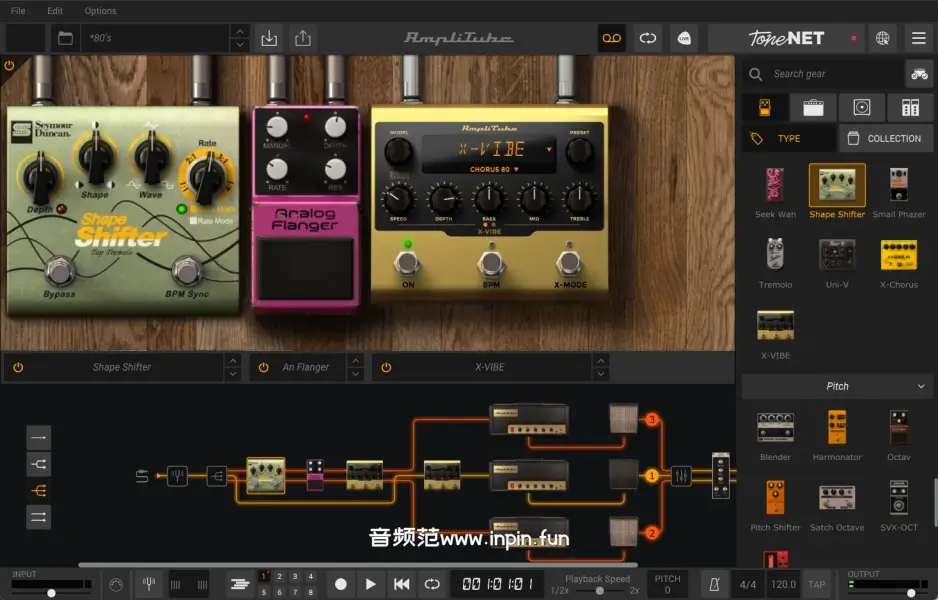The image size is (938, 600).
Task: Select single series signal chain routing
Action: [x=38, y=437]
